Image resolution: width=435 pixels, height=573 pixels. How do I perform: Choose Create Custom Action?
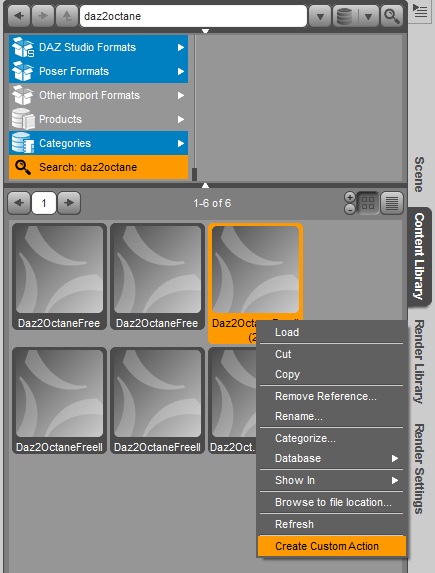point(332,546)
